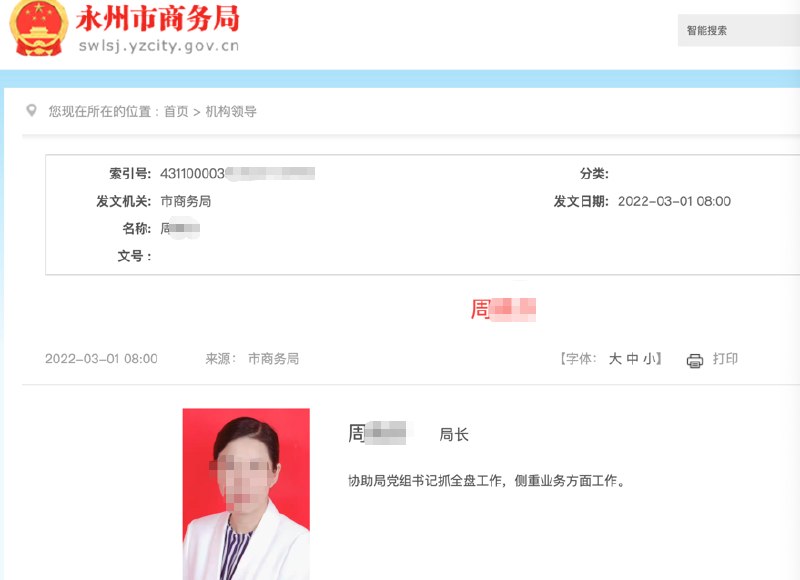The image size is (800, 580).
Task: Click the 永州市商务局 site title
Action: (x=158, y=19)
